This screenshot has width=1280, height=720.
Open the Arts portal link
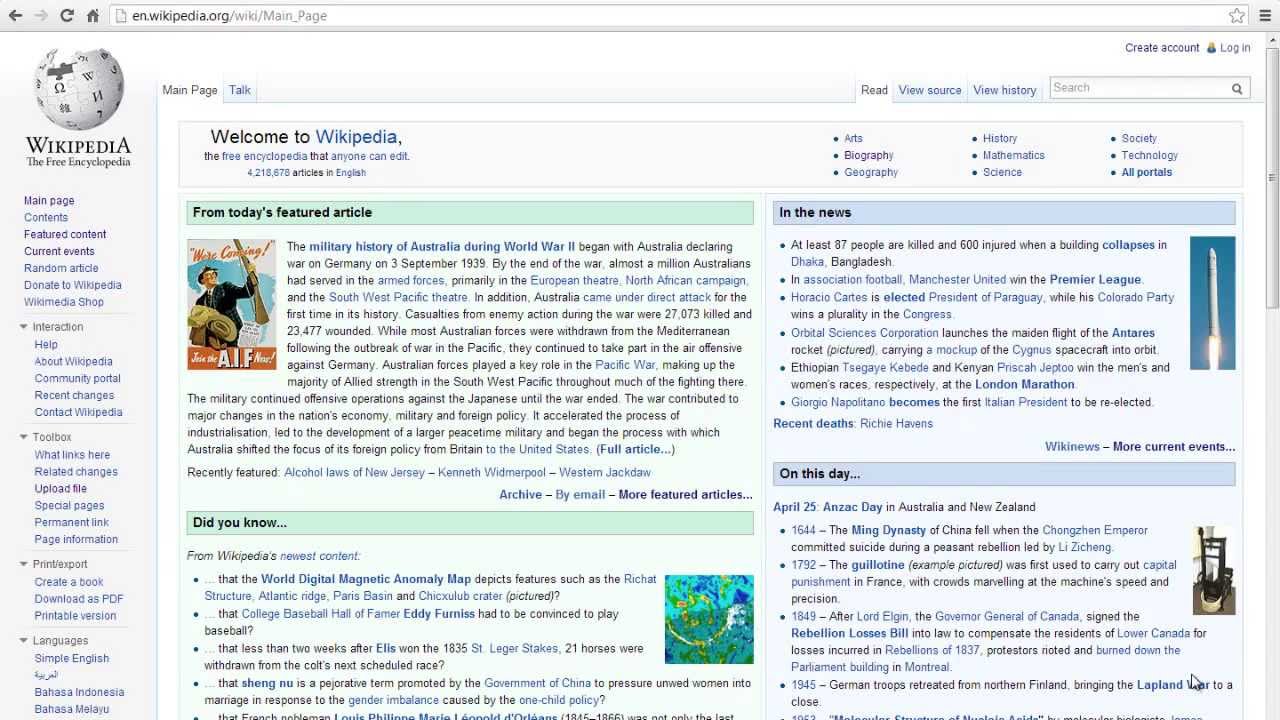point(853,139)
